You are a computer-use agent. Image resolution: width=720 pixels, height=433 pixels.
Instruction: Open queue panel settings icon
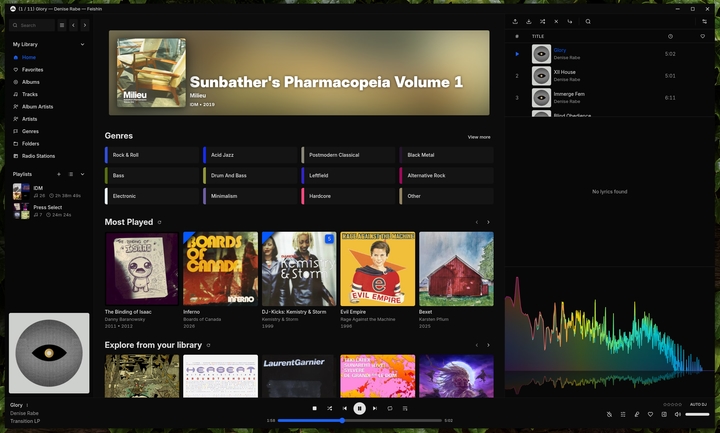[704, 22]
